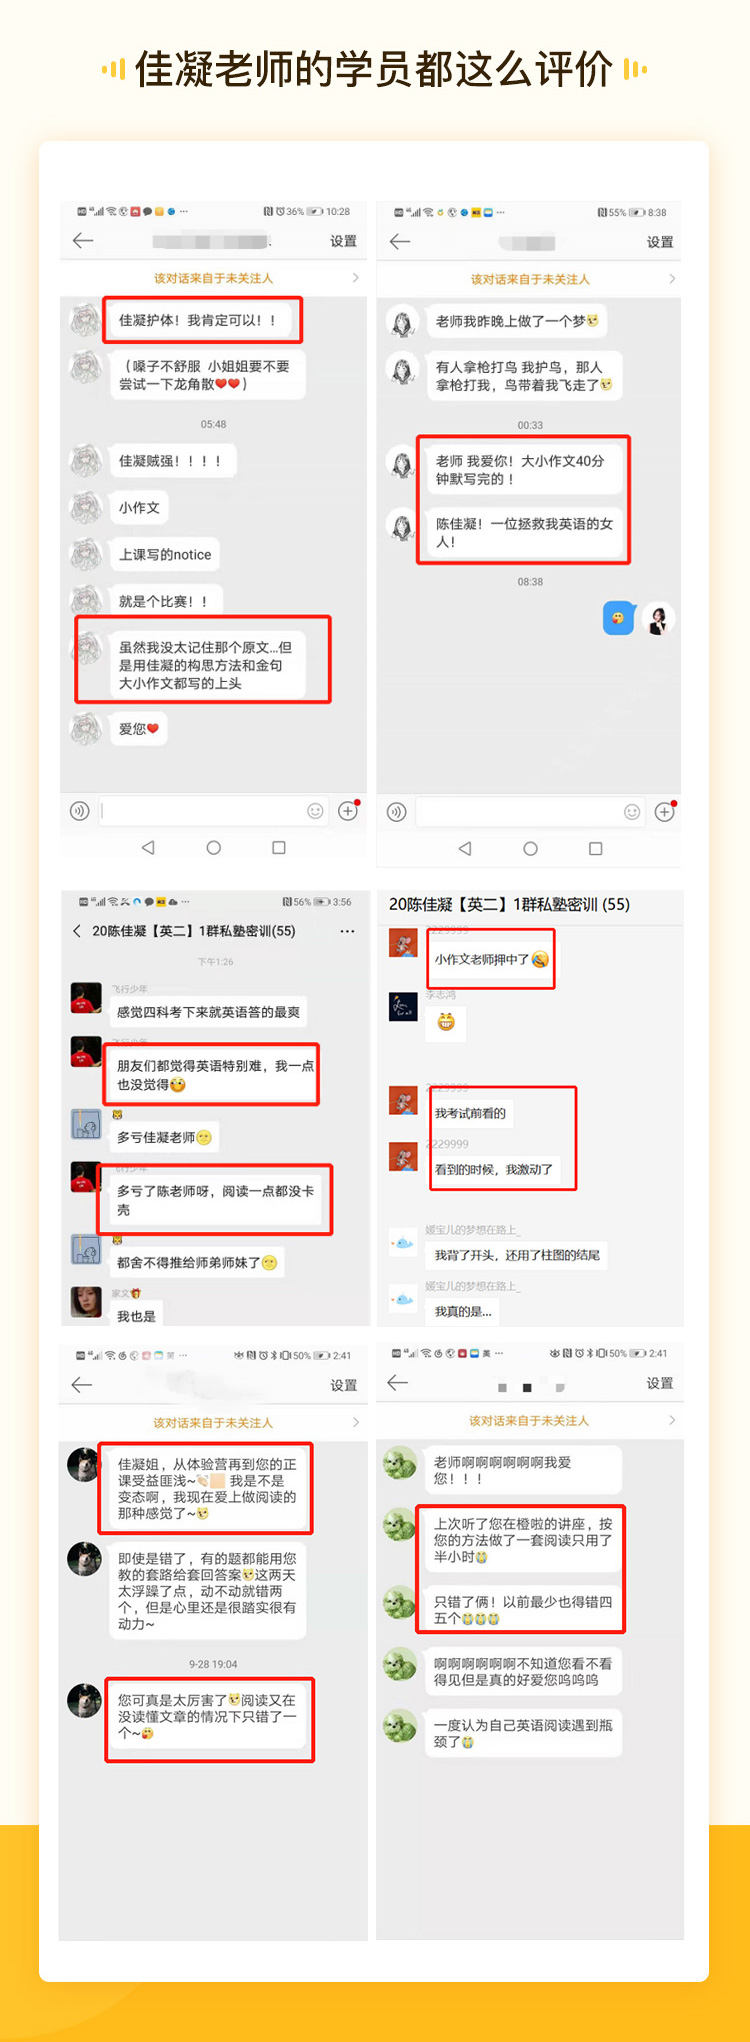Expand 该对话来自于未关注人 chevron in left 2:41 chat
The width and height of the screenshot is (750, 2042).
pyautogui.click(x=356, y=1422)
